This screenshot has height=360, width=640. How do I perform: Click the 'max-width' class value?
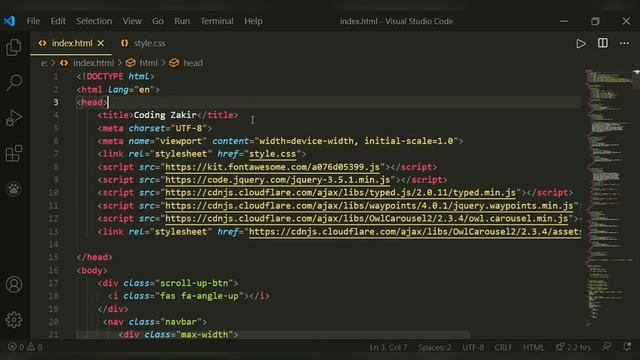coord(204,334)
